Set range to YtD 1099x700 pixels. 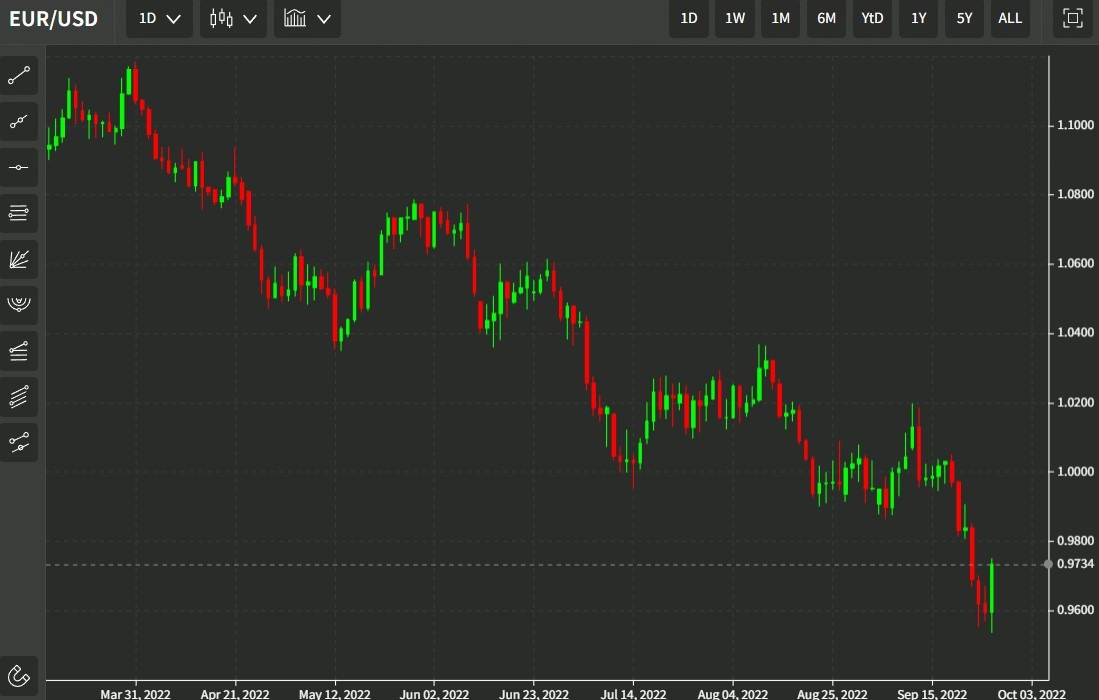(872, 18)
